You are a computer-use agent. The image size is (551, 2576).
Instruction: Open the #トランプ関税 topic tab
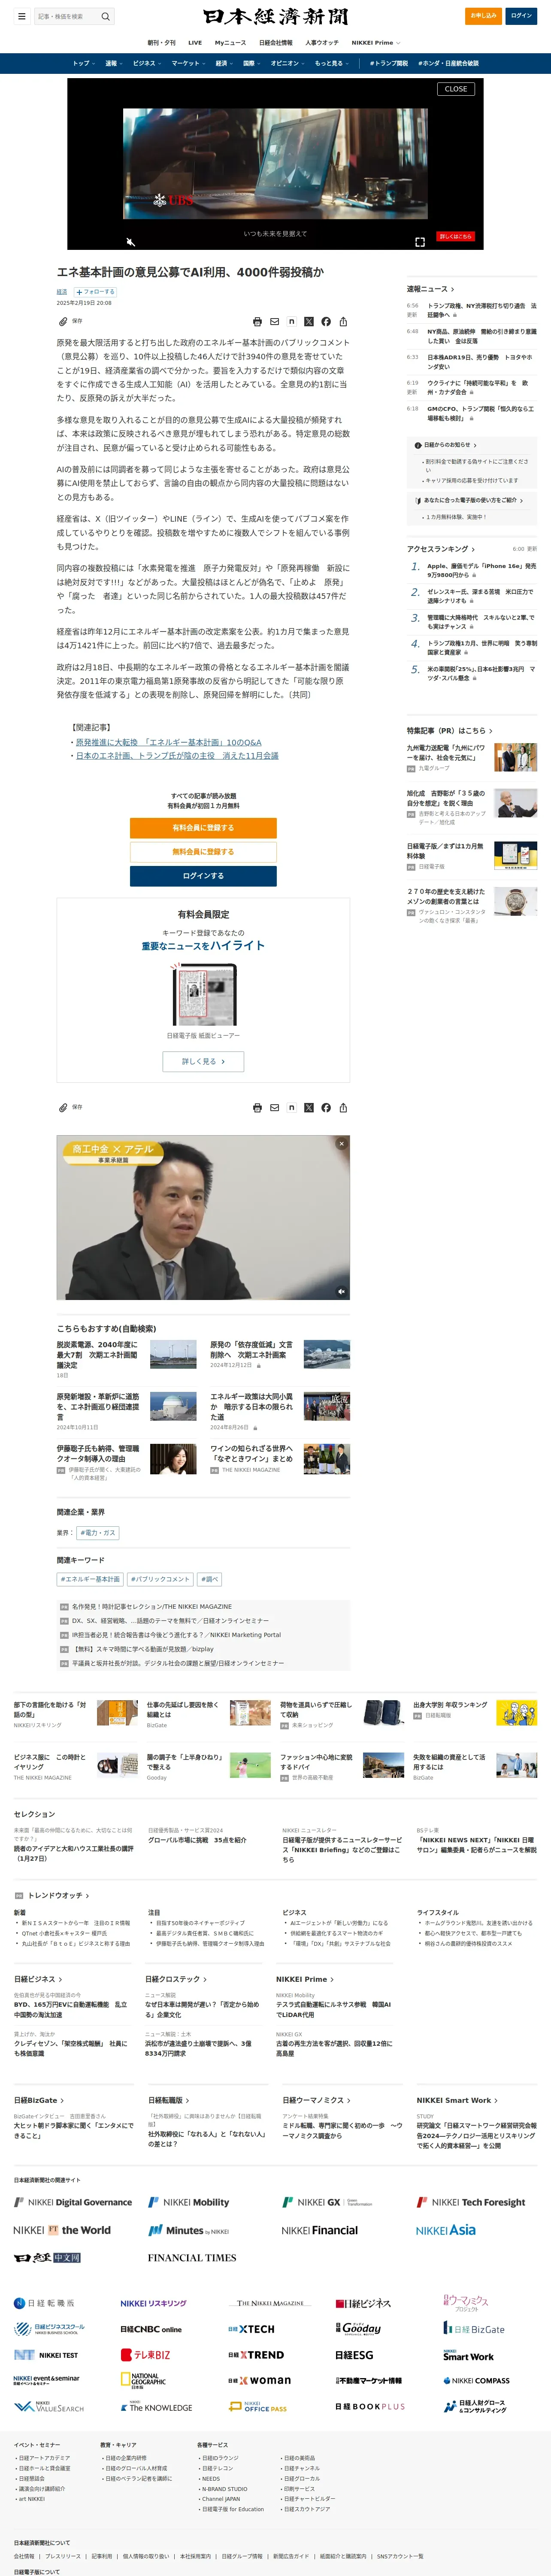coord(389,63)
